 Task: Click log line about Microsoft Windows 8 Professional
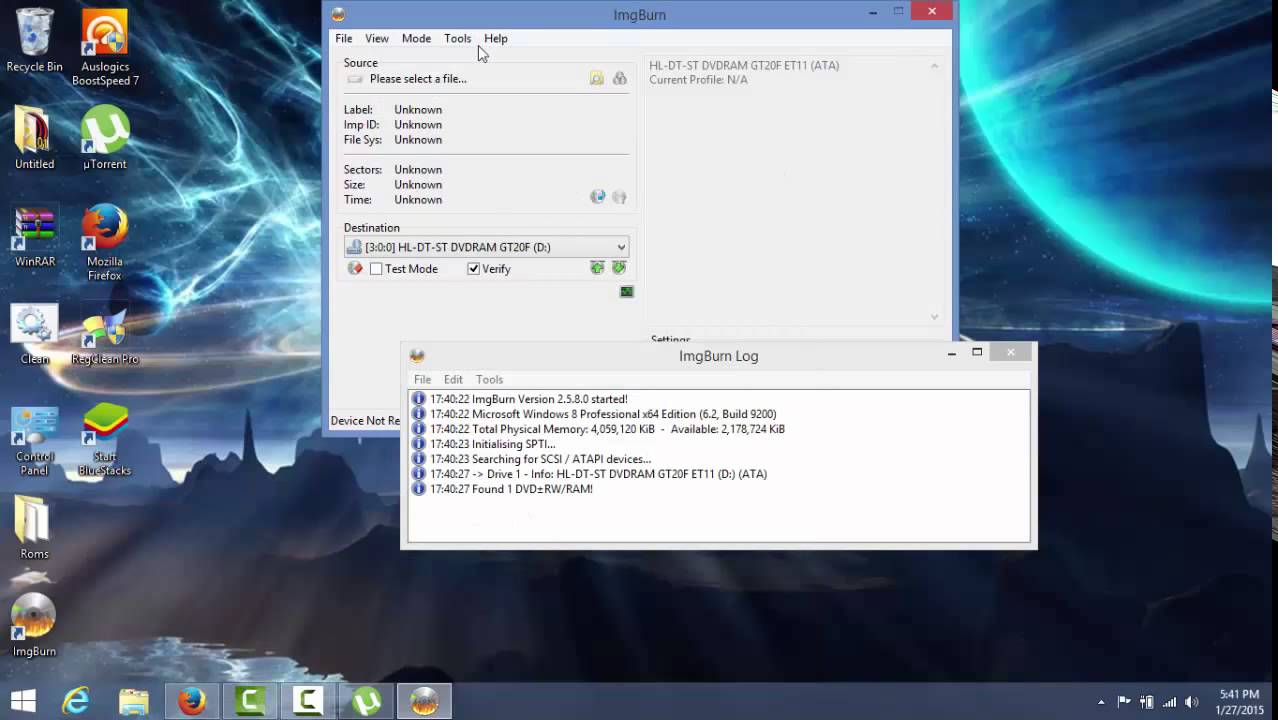(x=603, y=414)
